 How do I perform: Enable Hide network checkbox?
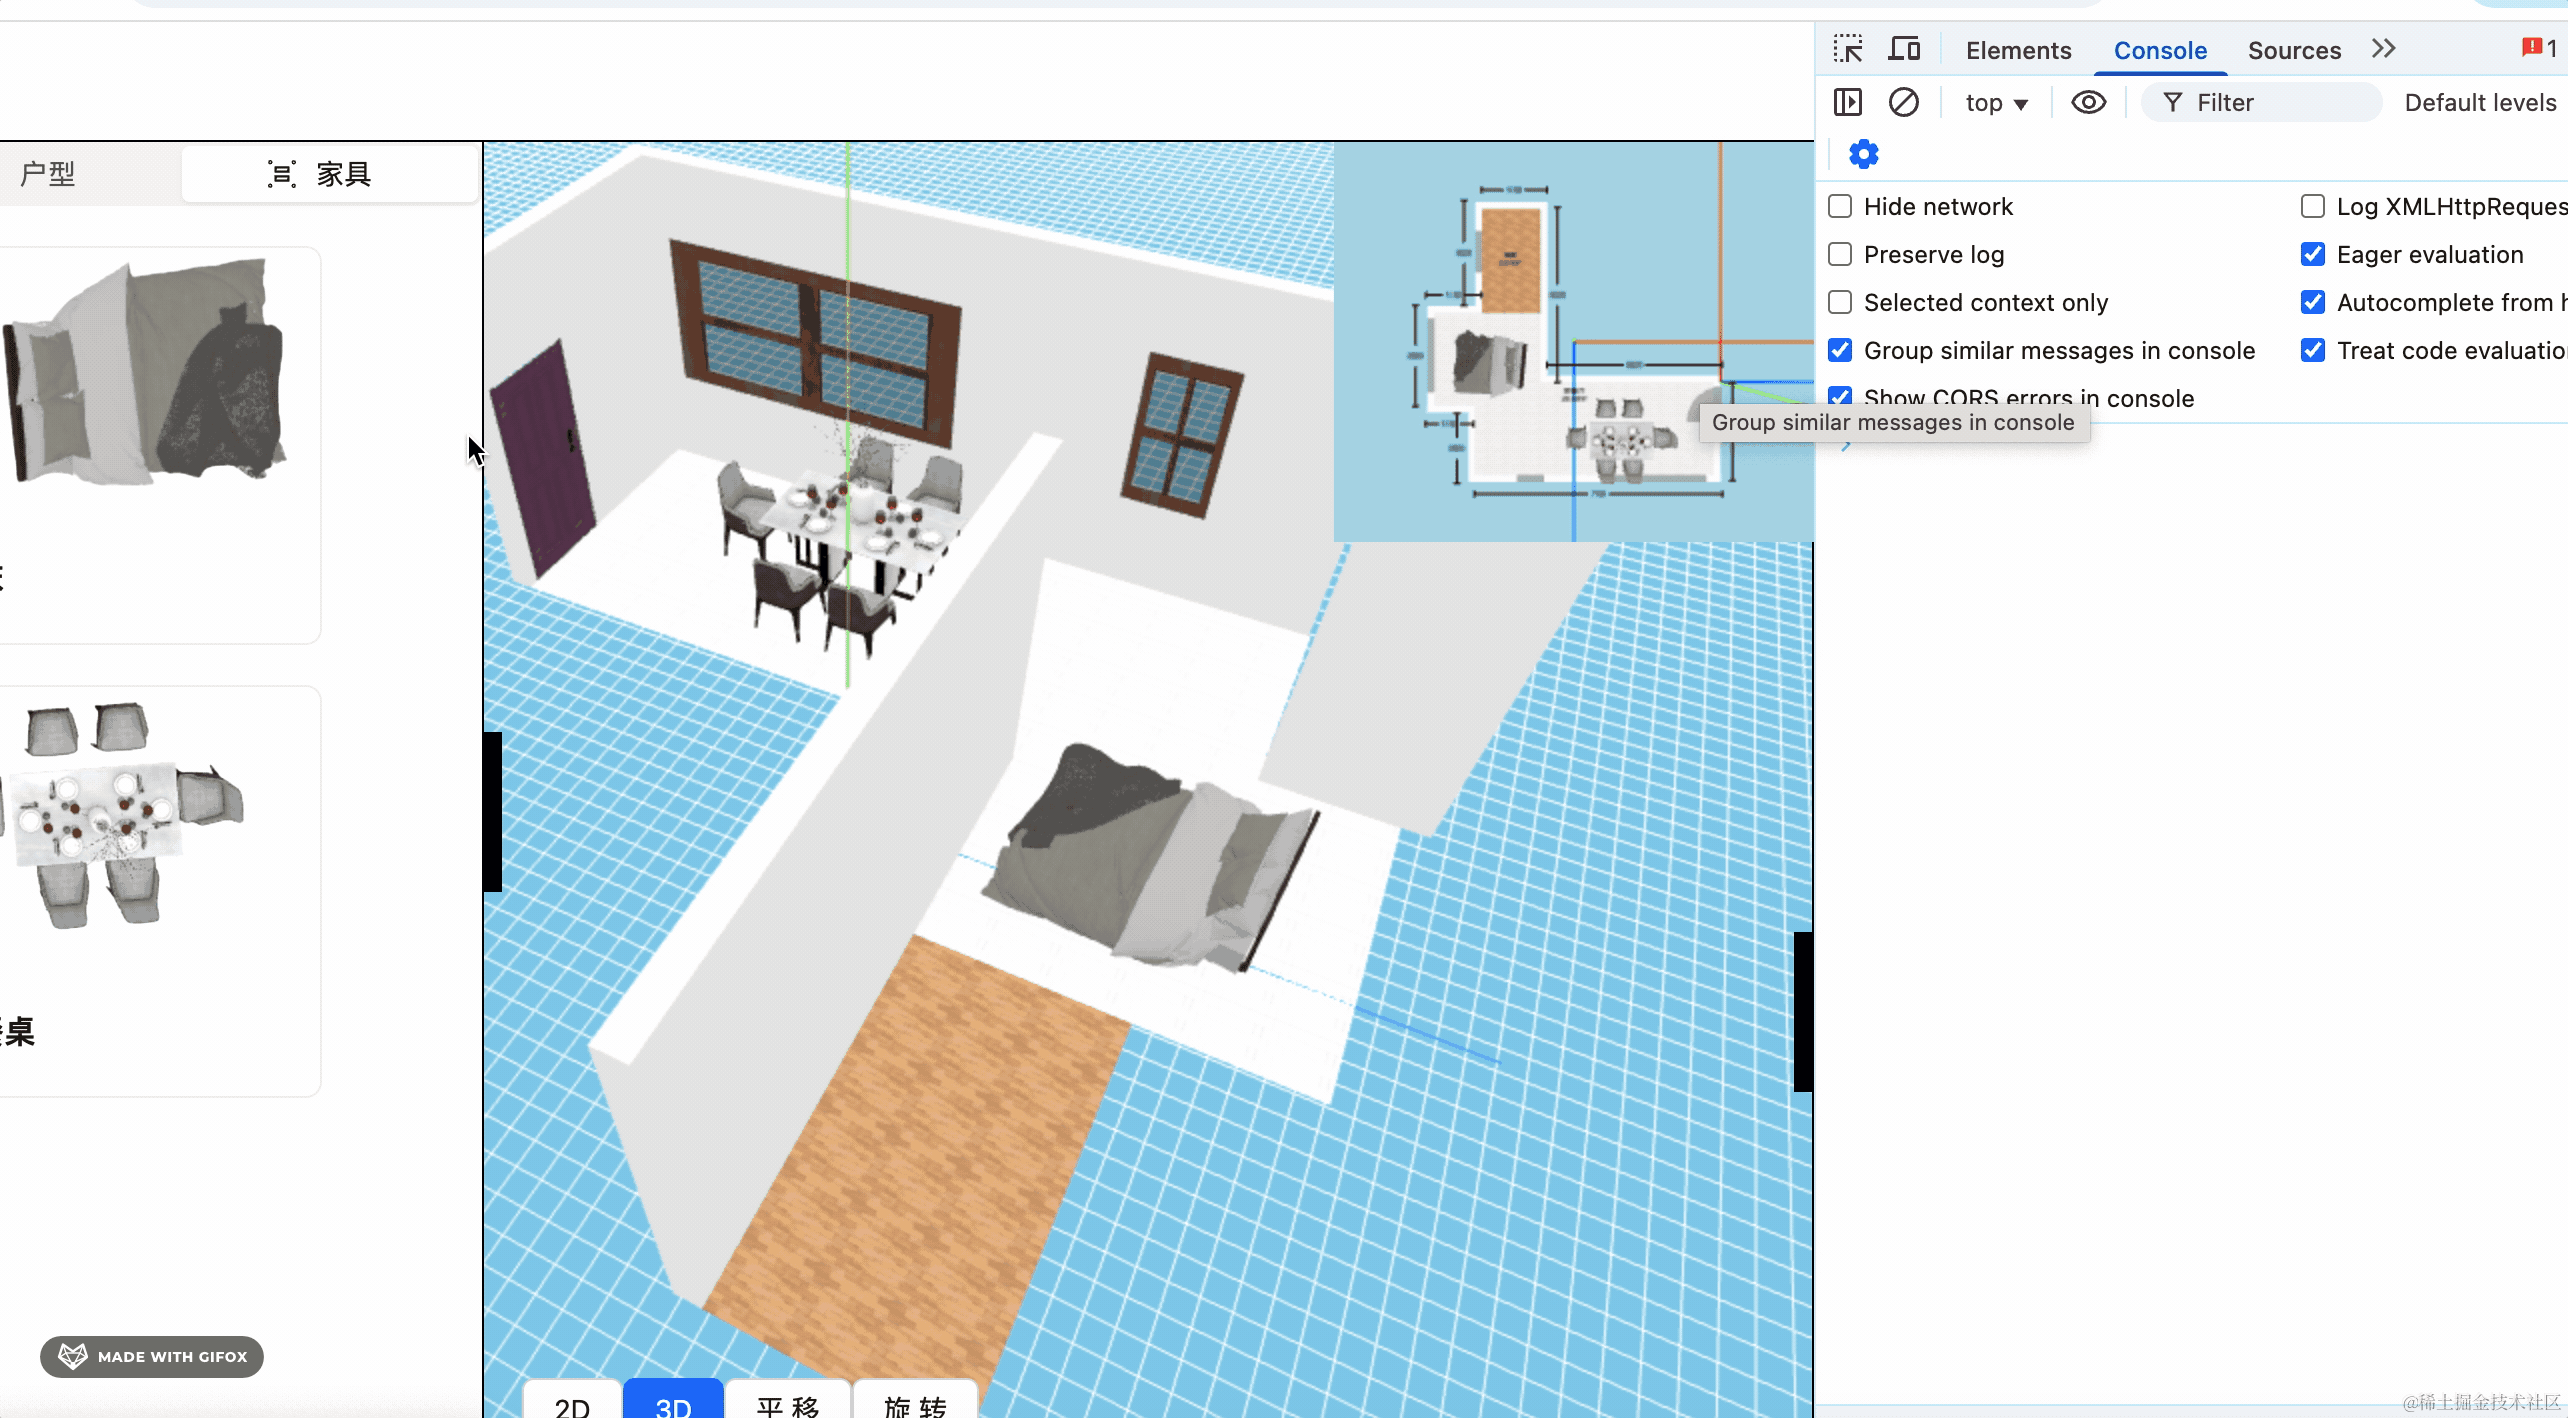coord(1840,206)
